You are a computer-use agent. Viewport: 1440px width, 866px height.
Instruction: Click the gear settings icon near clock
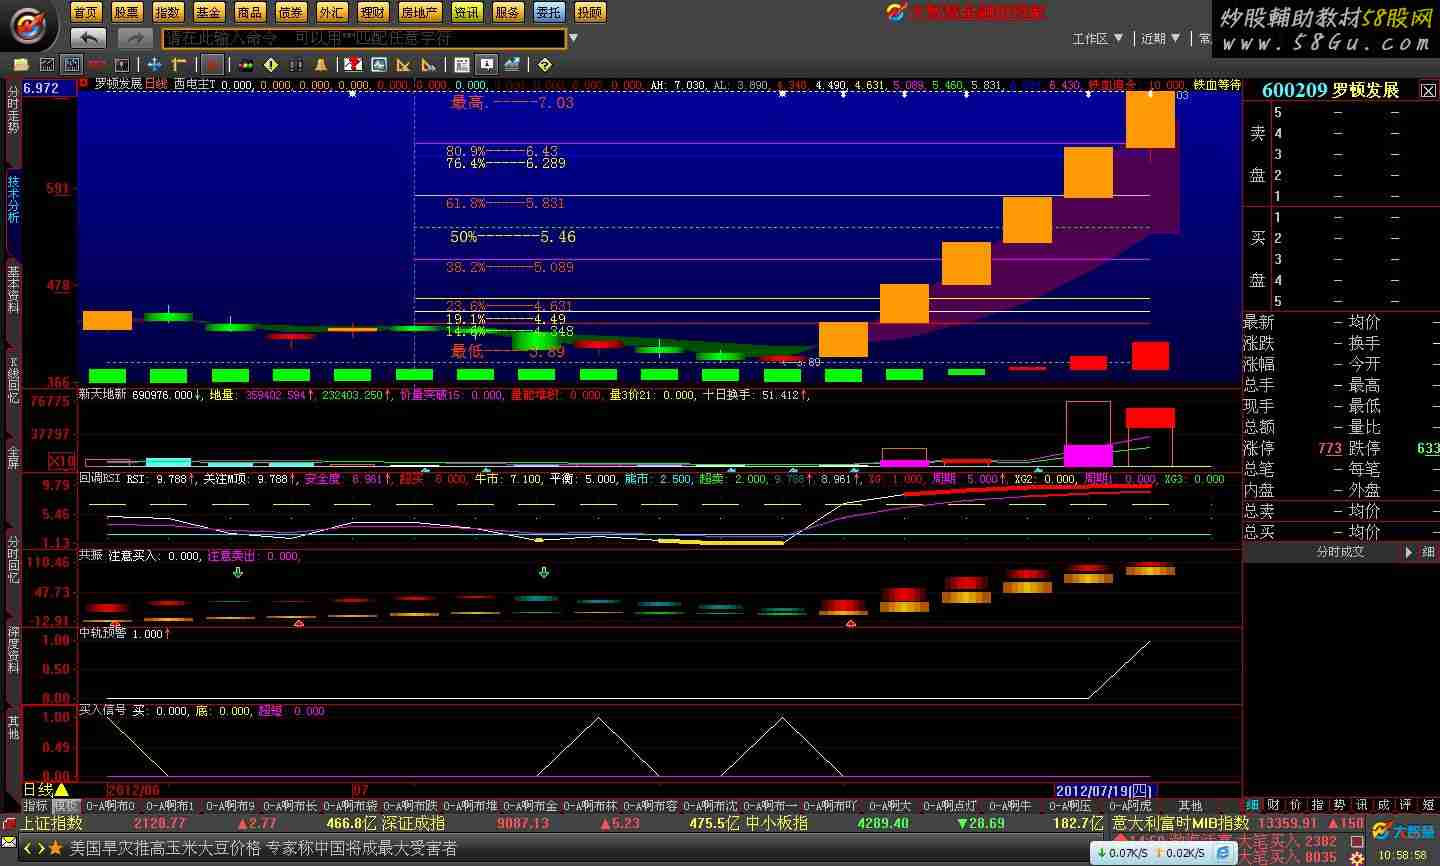coord(1357,857)
